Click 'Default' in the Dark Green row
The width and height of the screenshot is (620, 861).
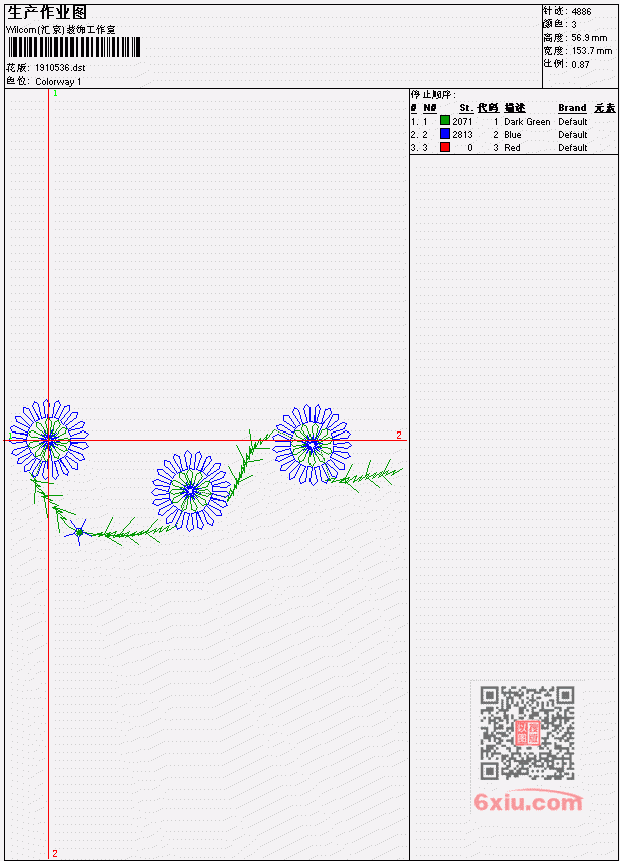pyautogui.click(x=573, y=121)
